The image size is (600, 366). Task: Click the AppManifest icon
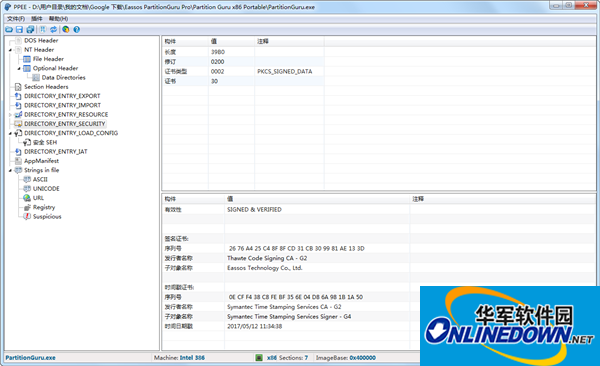[x=18, y=161]
